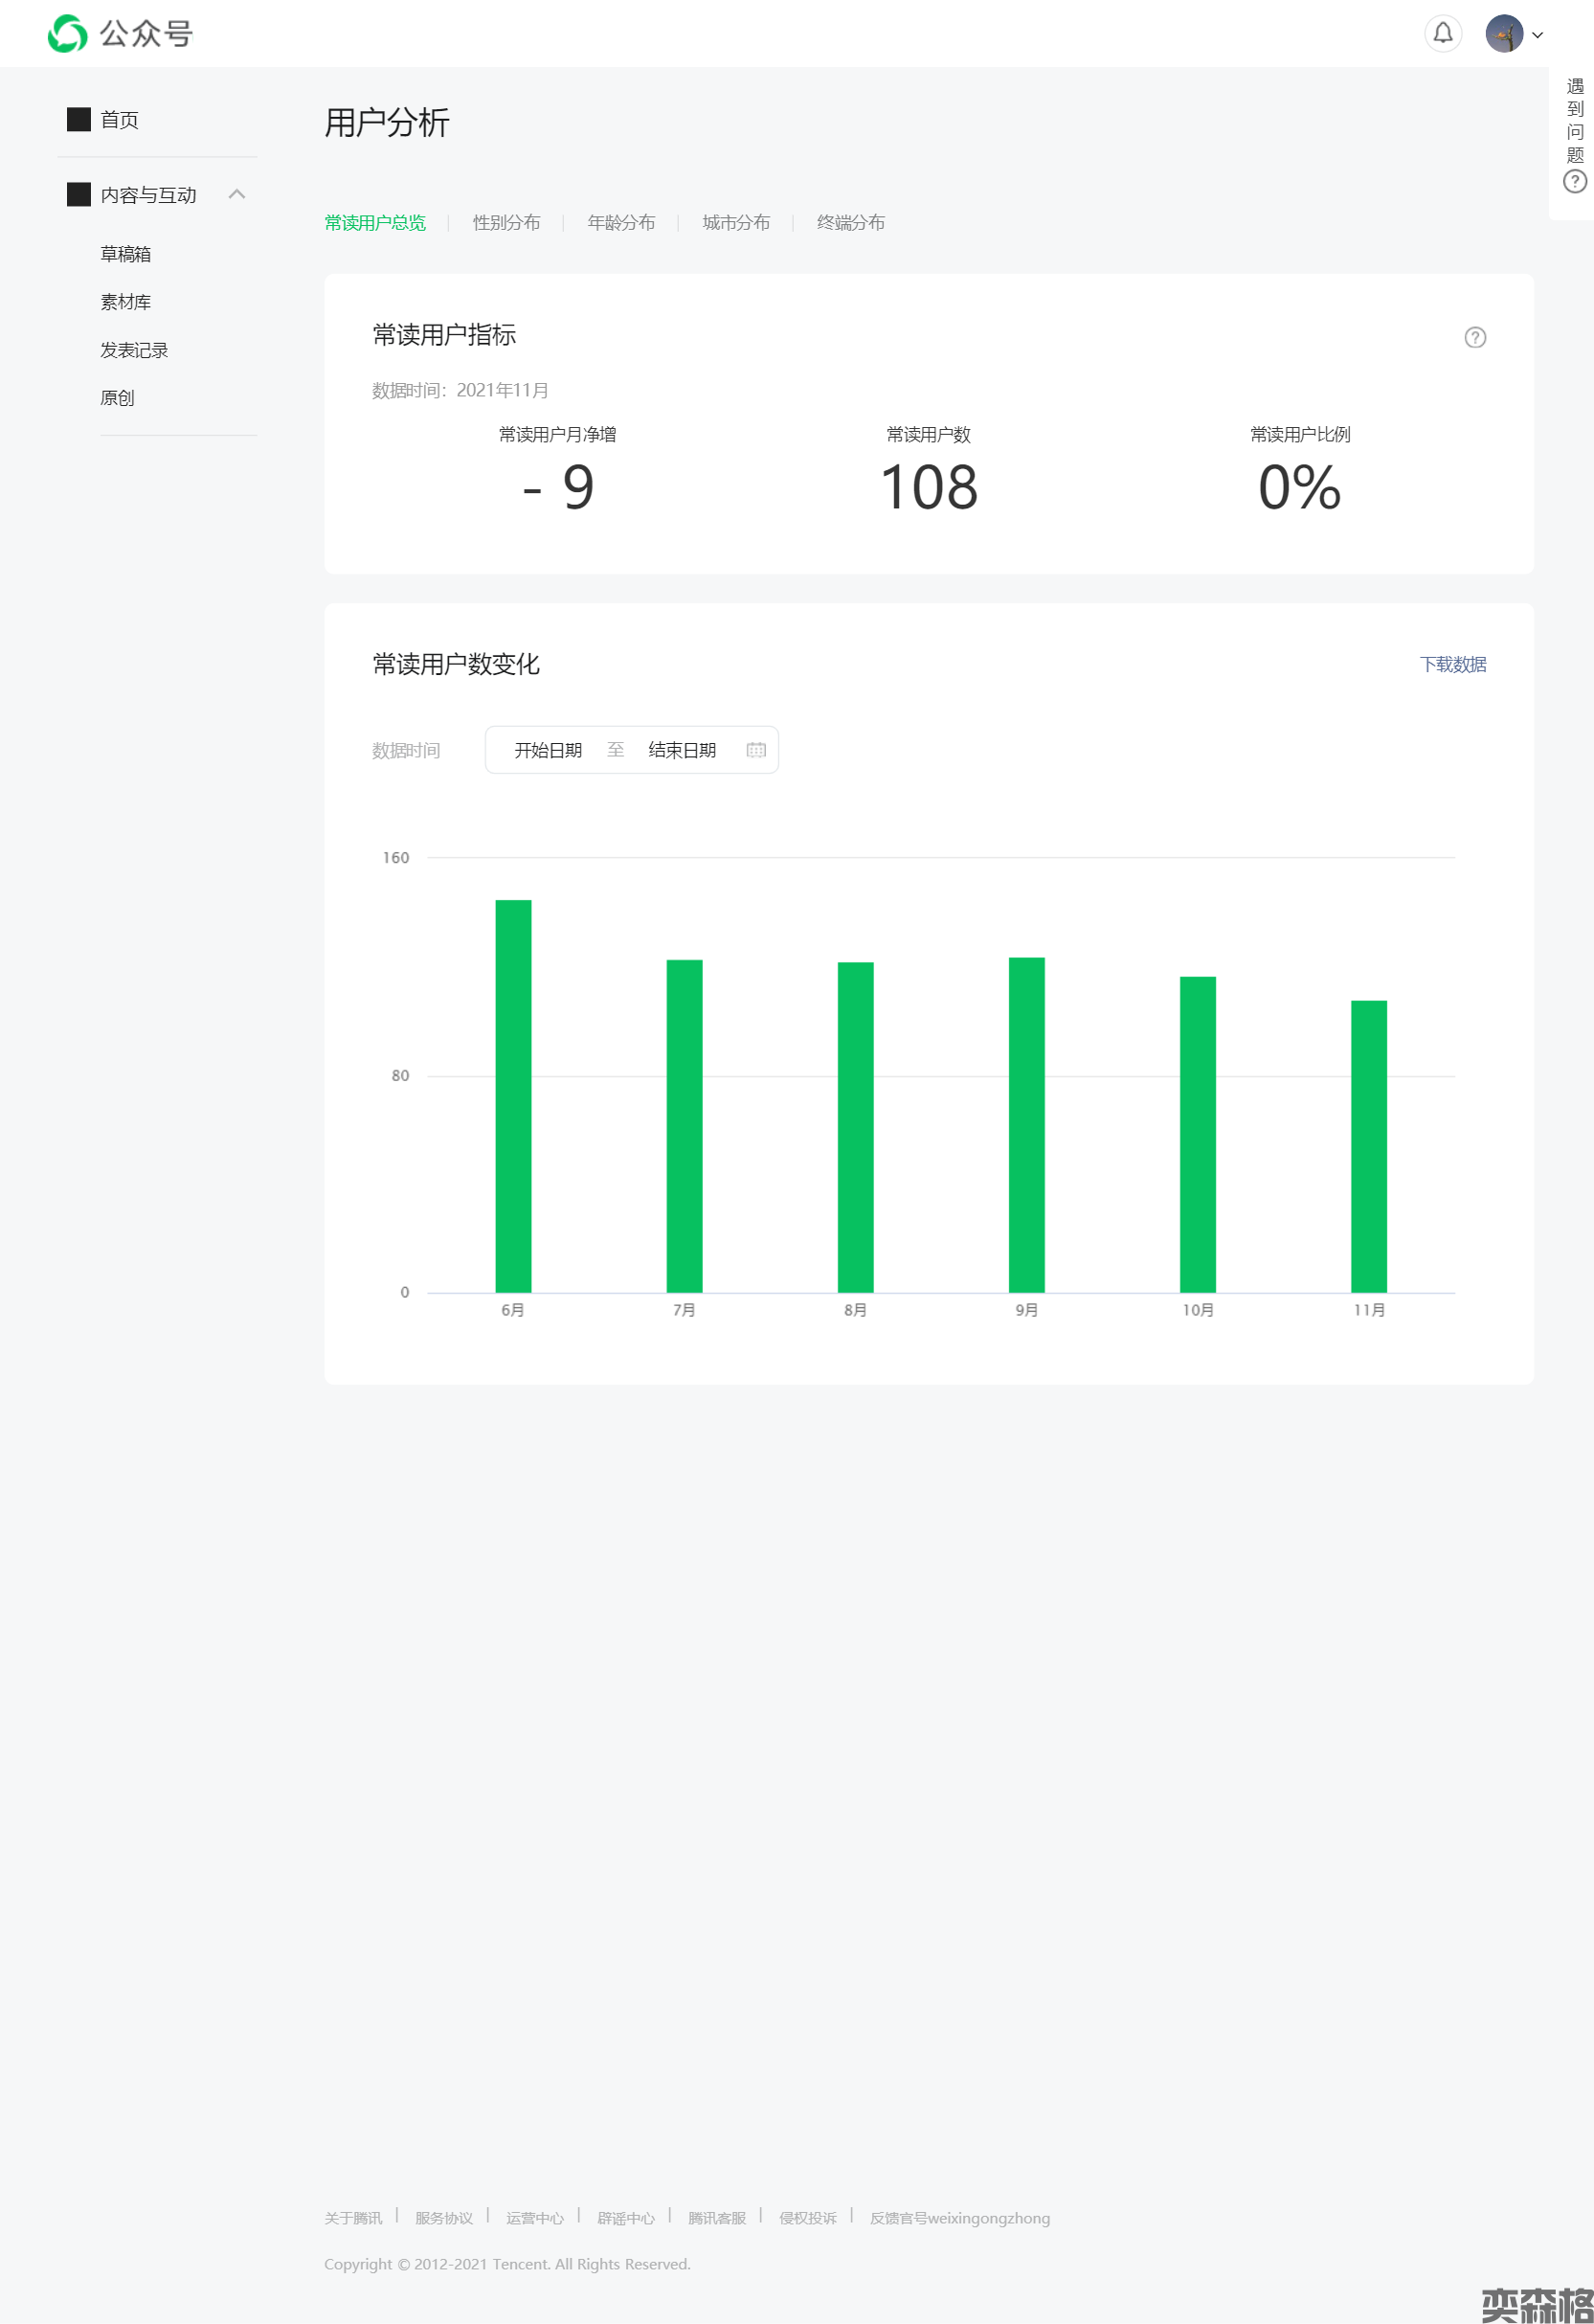The height and width of the screenshot is (2324, 1594).
Task: Select the 终端分布 tab
Action: pyautogui.click(x=850, y=223)
